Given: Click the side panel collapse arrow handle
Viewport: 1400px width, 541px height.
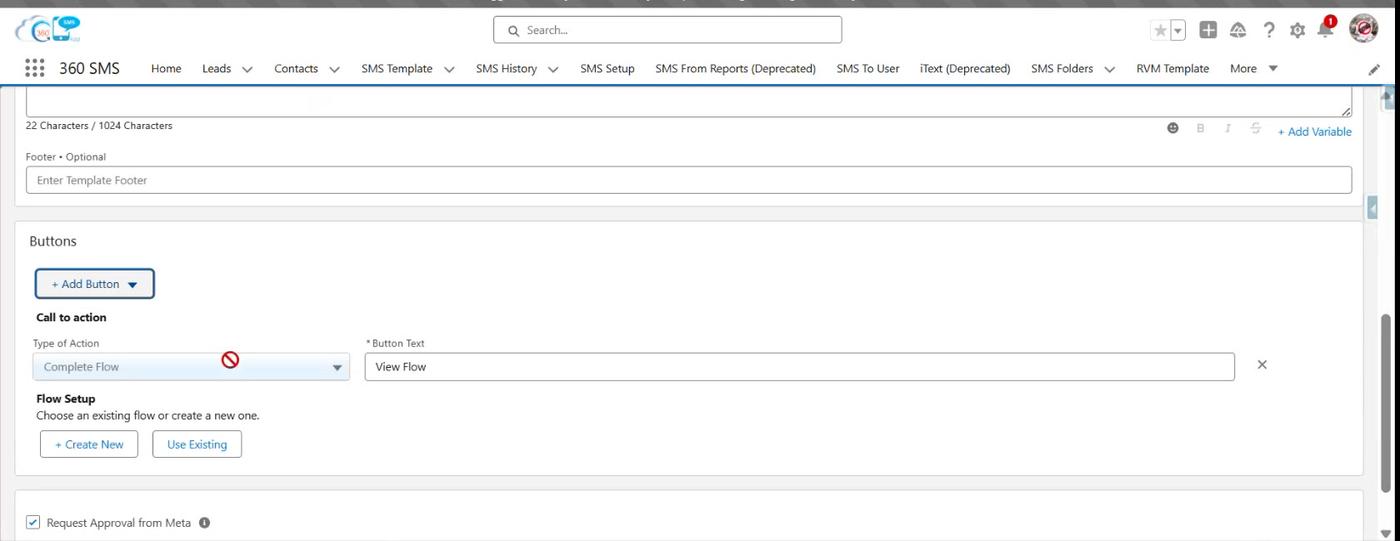Looking at the screenshot, I should click(1373, 207).
